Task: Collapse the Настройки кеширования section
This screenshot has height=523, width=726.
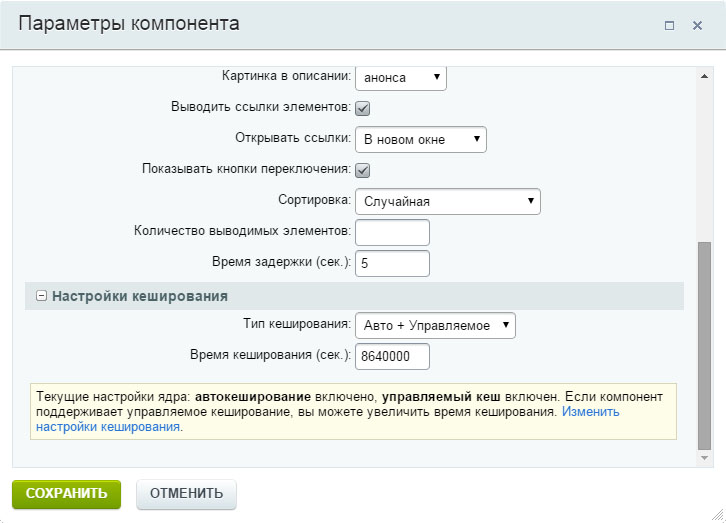Action: 41,296
